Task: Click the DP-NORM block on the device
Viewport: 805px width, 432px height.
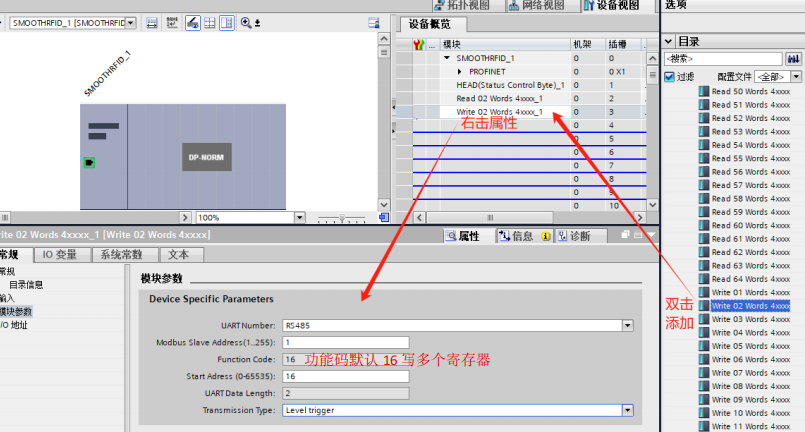Action: point(206,157)
